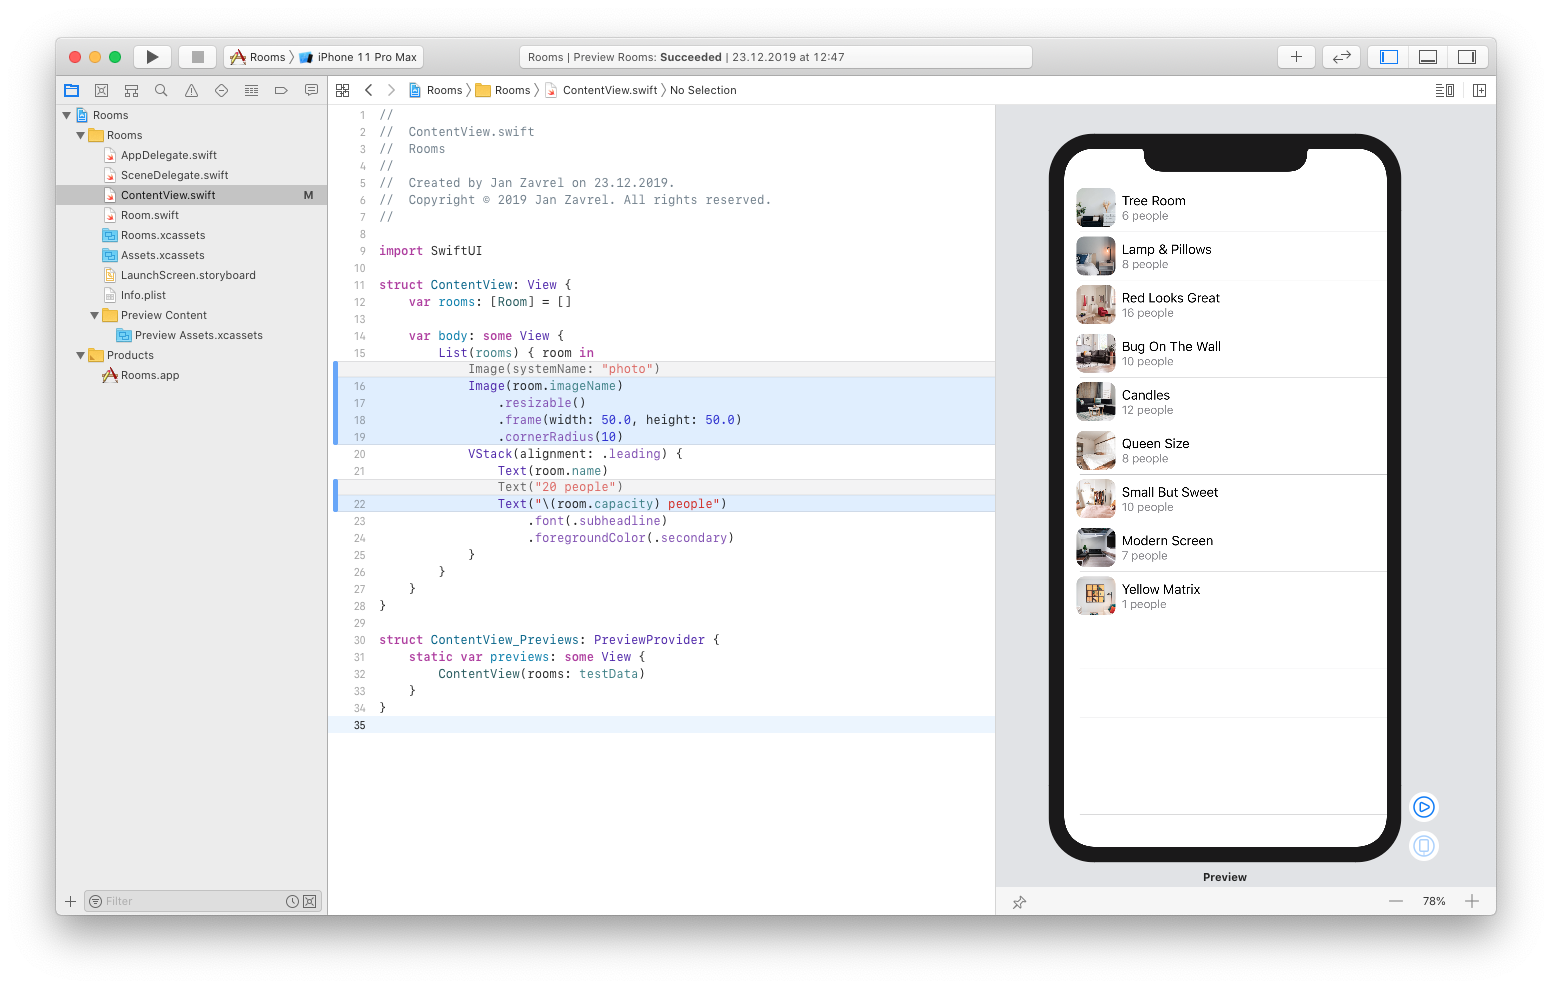Stop the running app
The width and height of the screenshot is (1552, 989).
(x=196, y=57)
